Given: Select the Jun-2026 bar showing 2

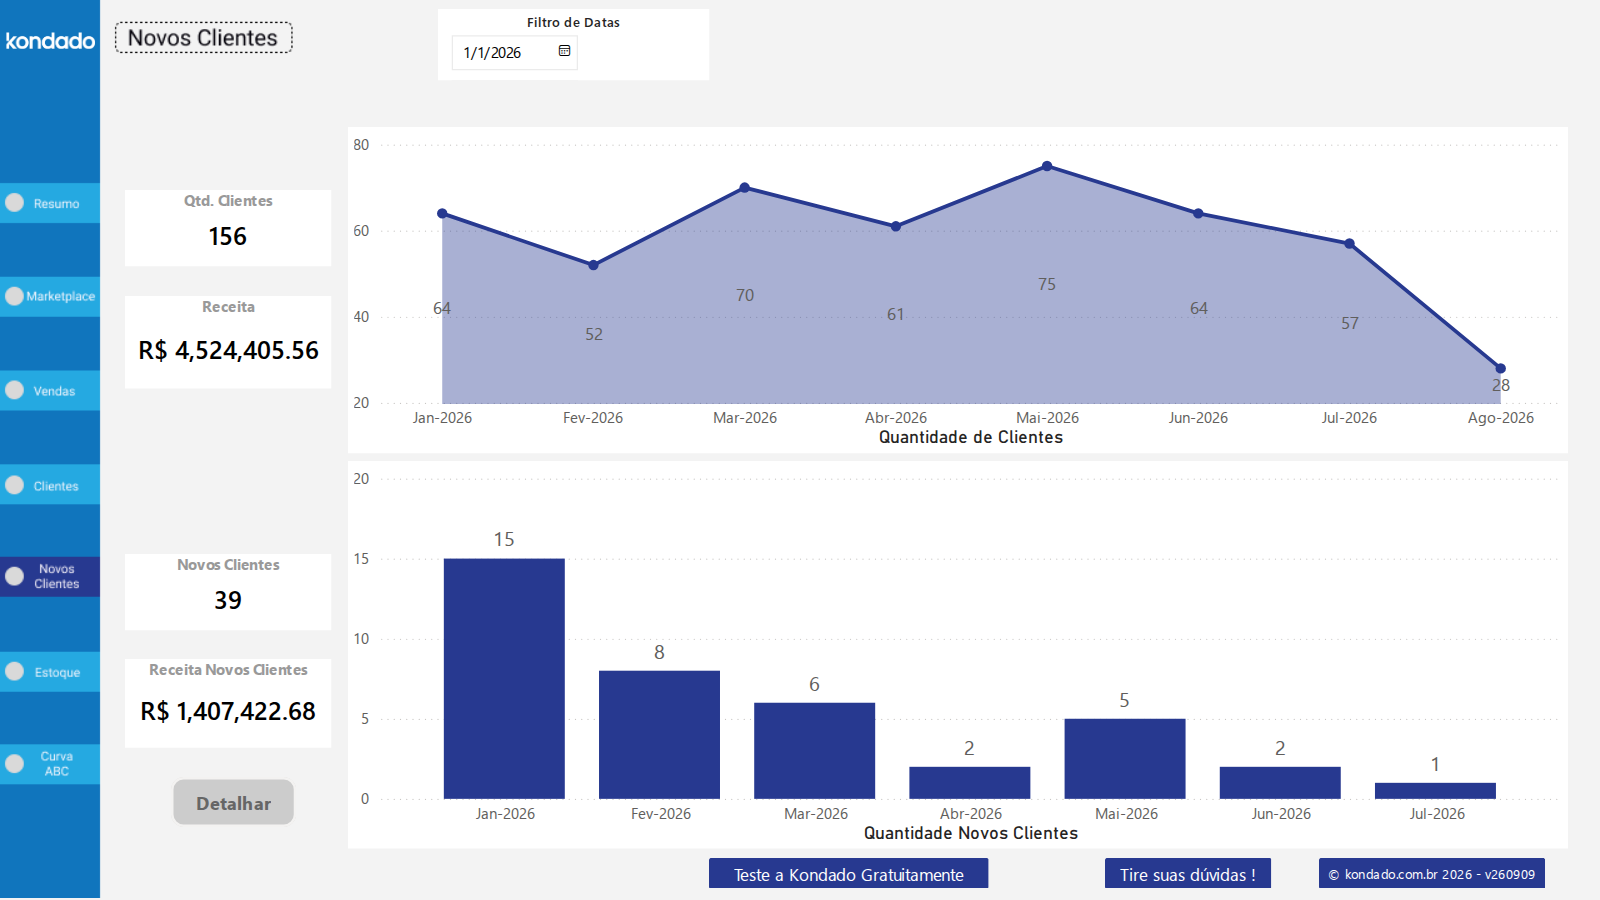Looking at the screenshot, I should point(1280,783).
